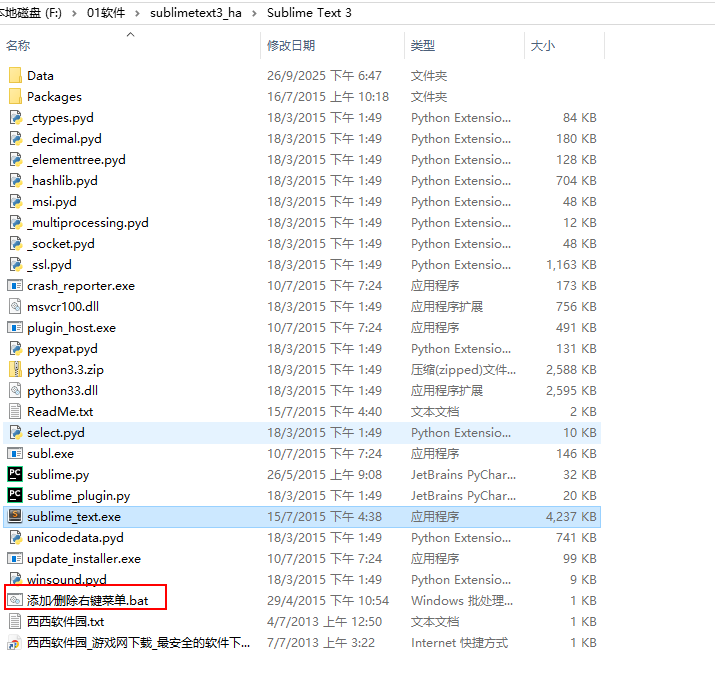Go to 本地磁盘 (F:) in the address bar

(31, 13)
